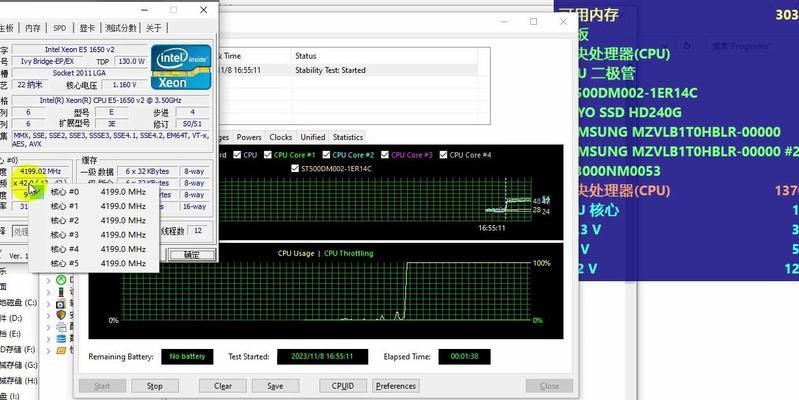
Task: Click the Save button
Action: click(275, 386)
